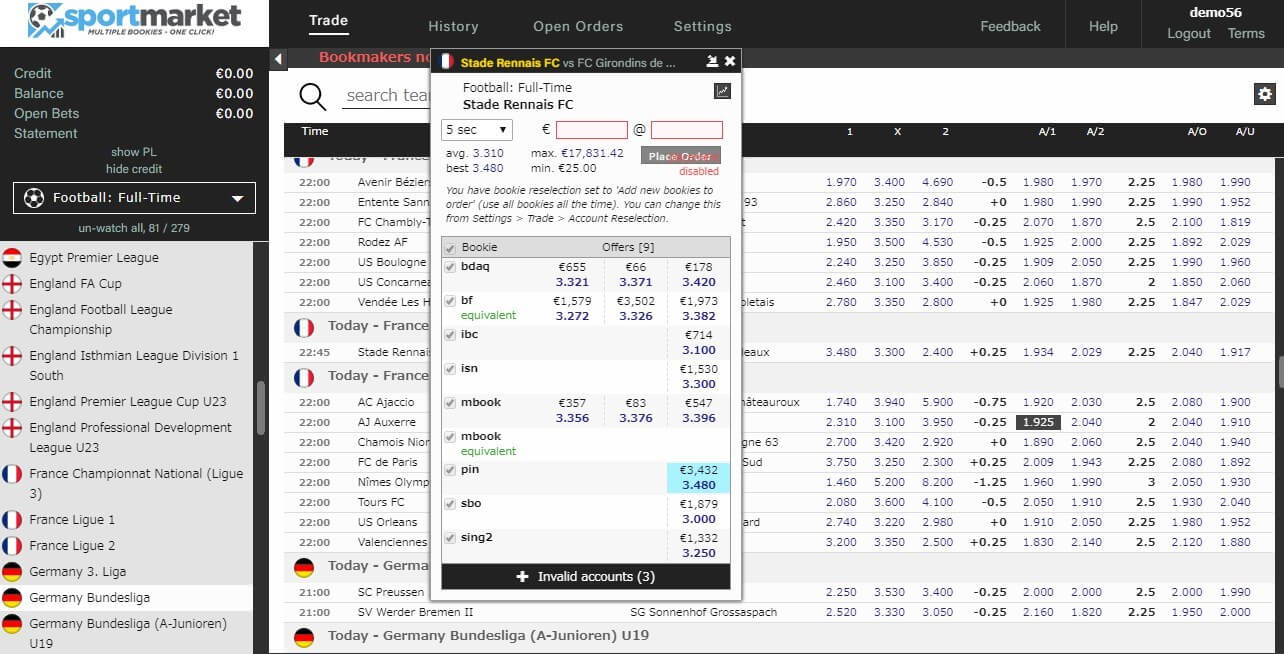Click the Statement link
The width and height of the screenshot is (1284, 654).
tap(46, 133)
